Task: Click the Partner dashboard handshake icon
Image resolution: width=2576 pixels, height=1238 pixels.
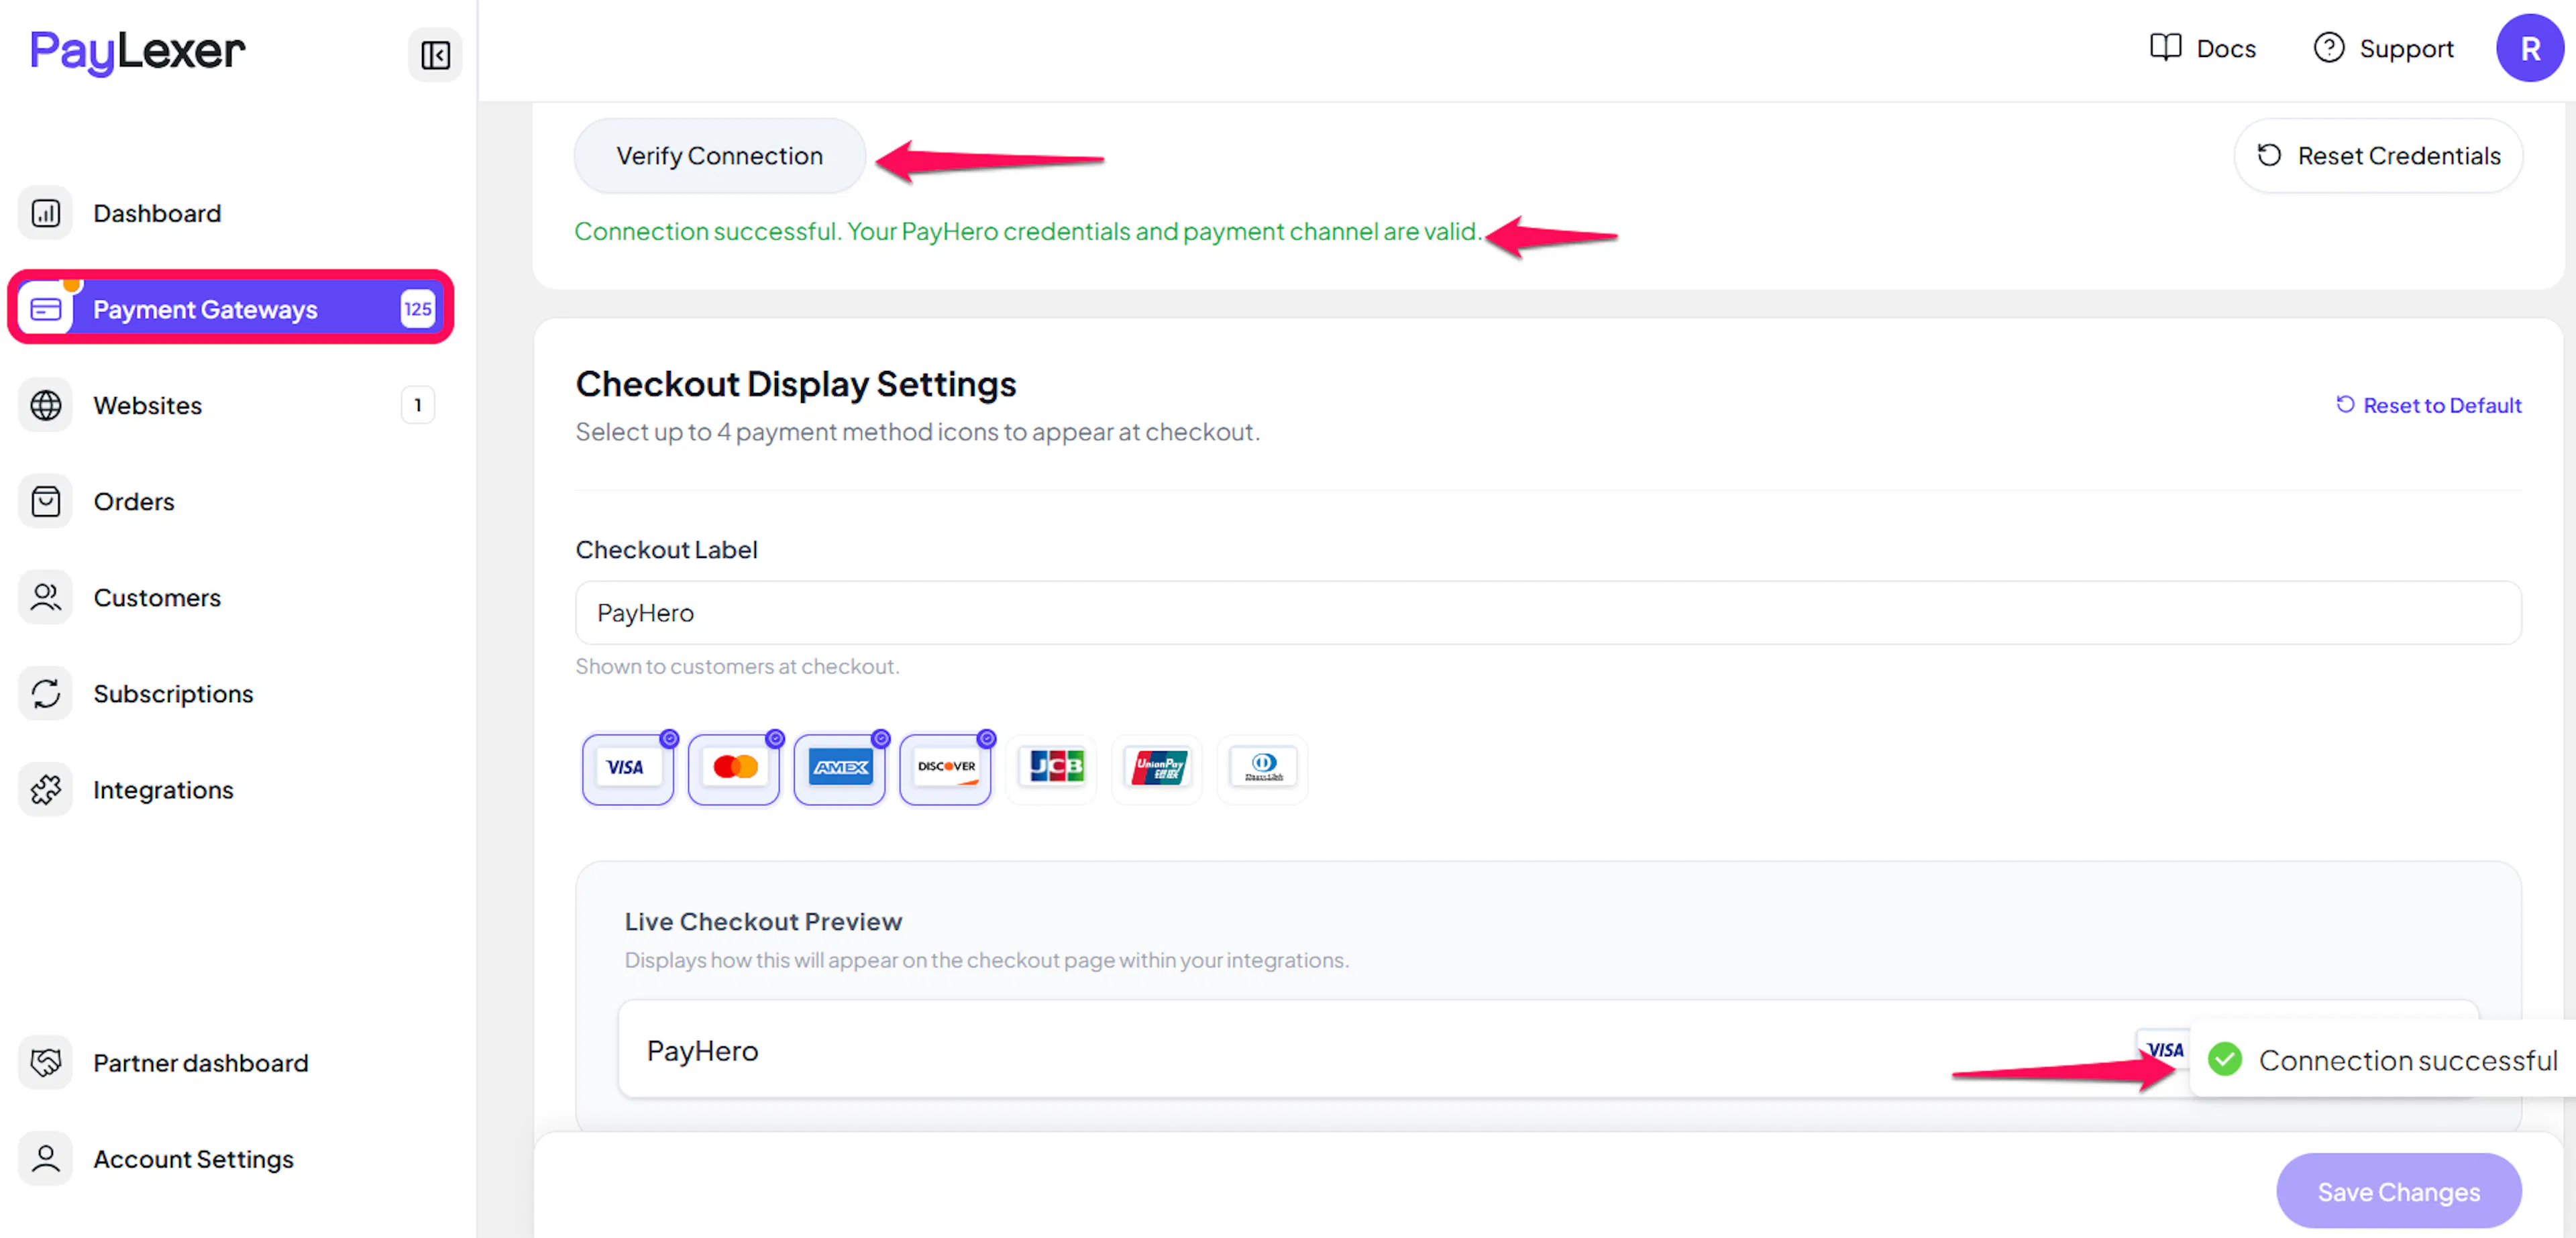Action: tap(46, 1062)
